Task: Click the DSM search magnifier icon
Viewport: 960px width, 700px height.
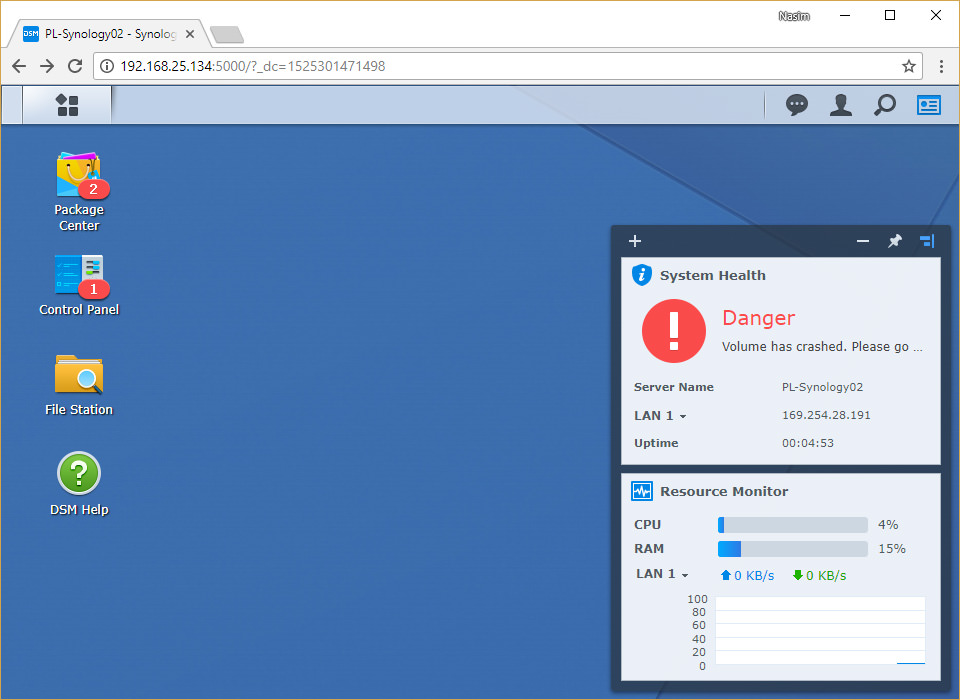Action: point(885,105)
